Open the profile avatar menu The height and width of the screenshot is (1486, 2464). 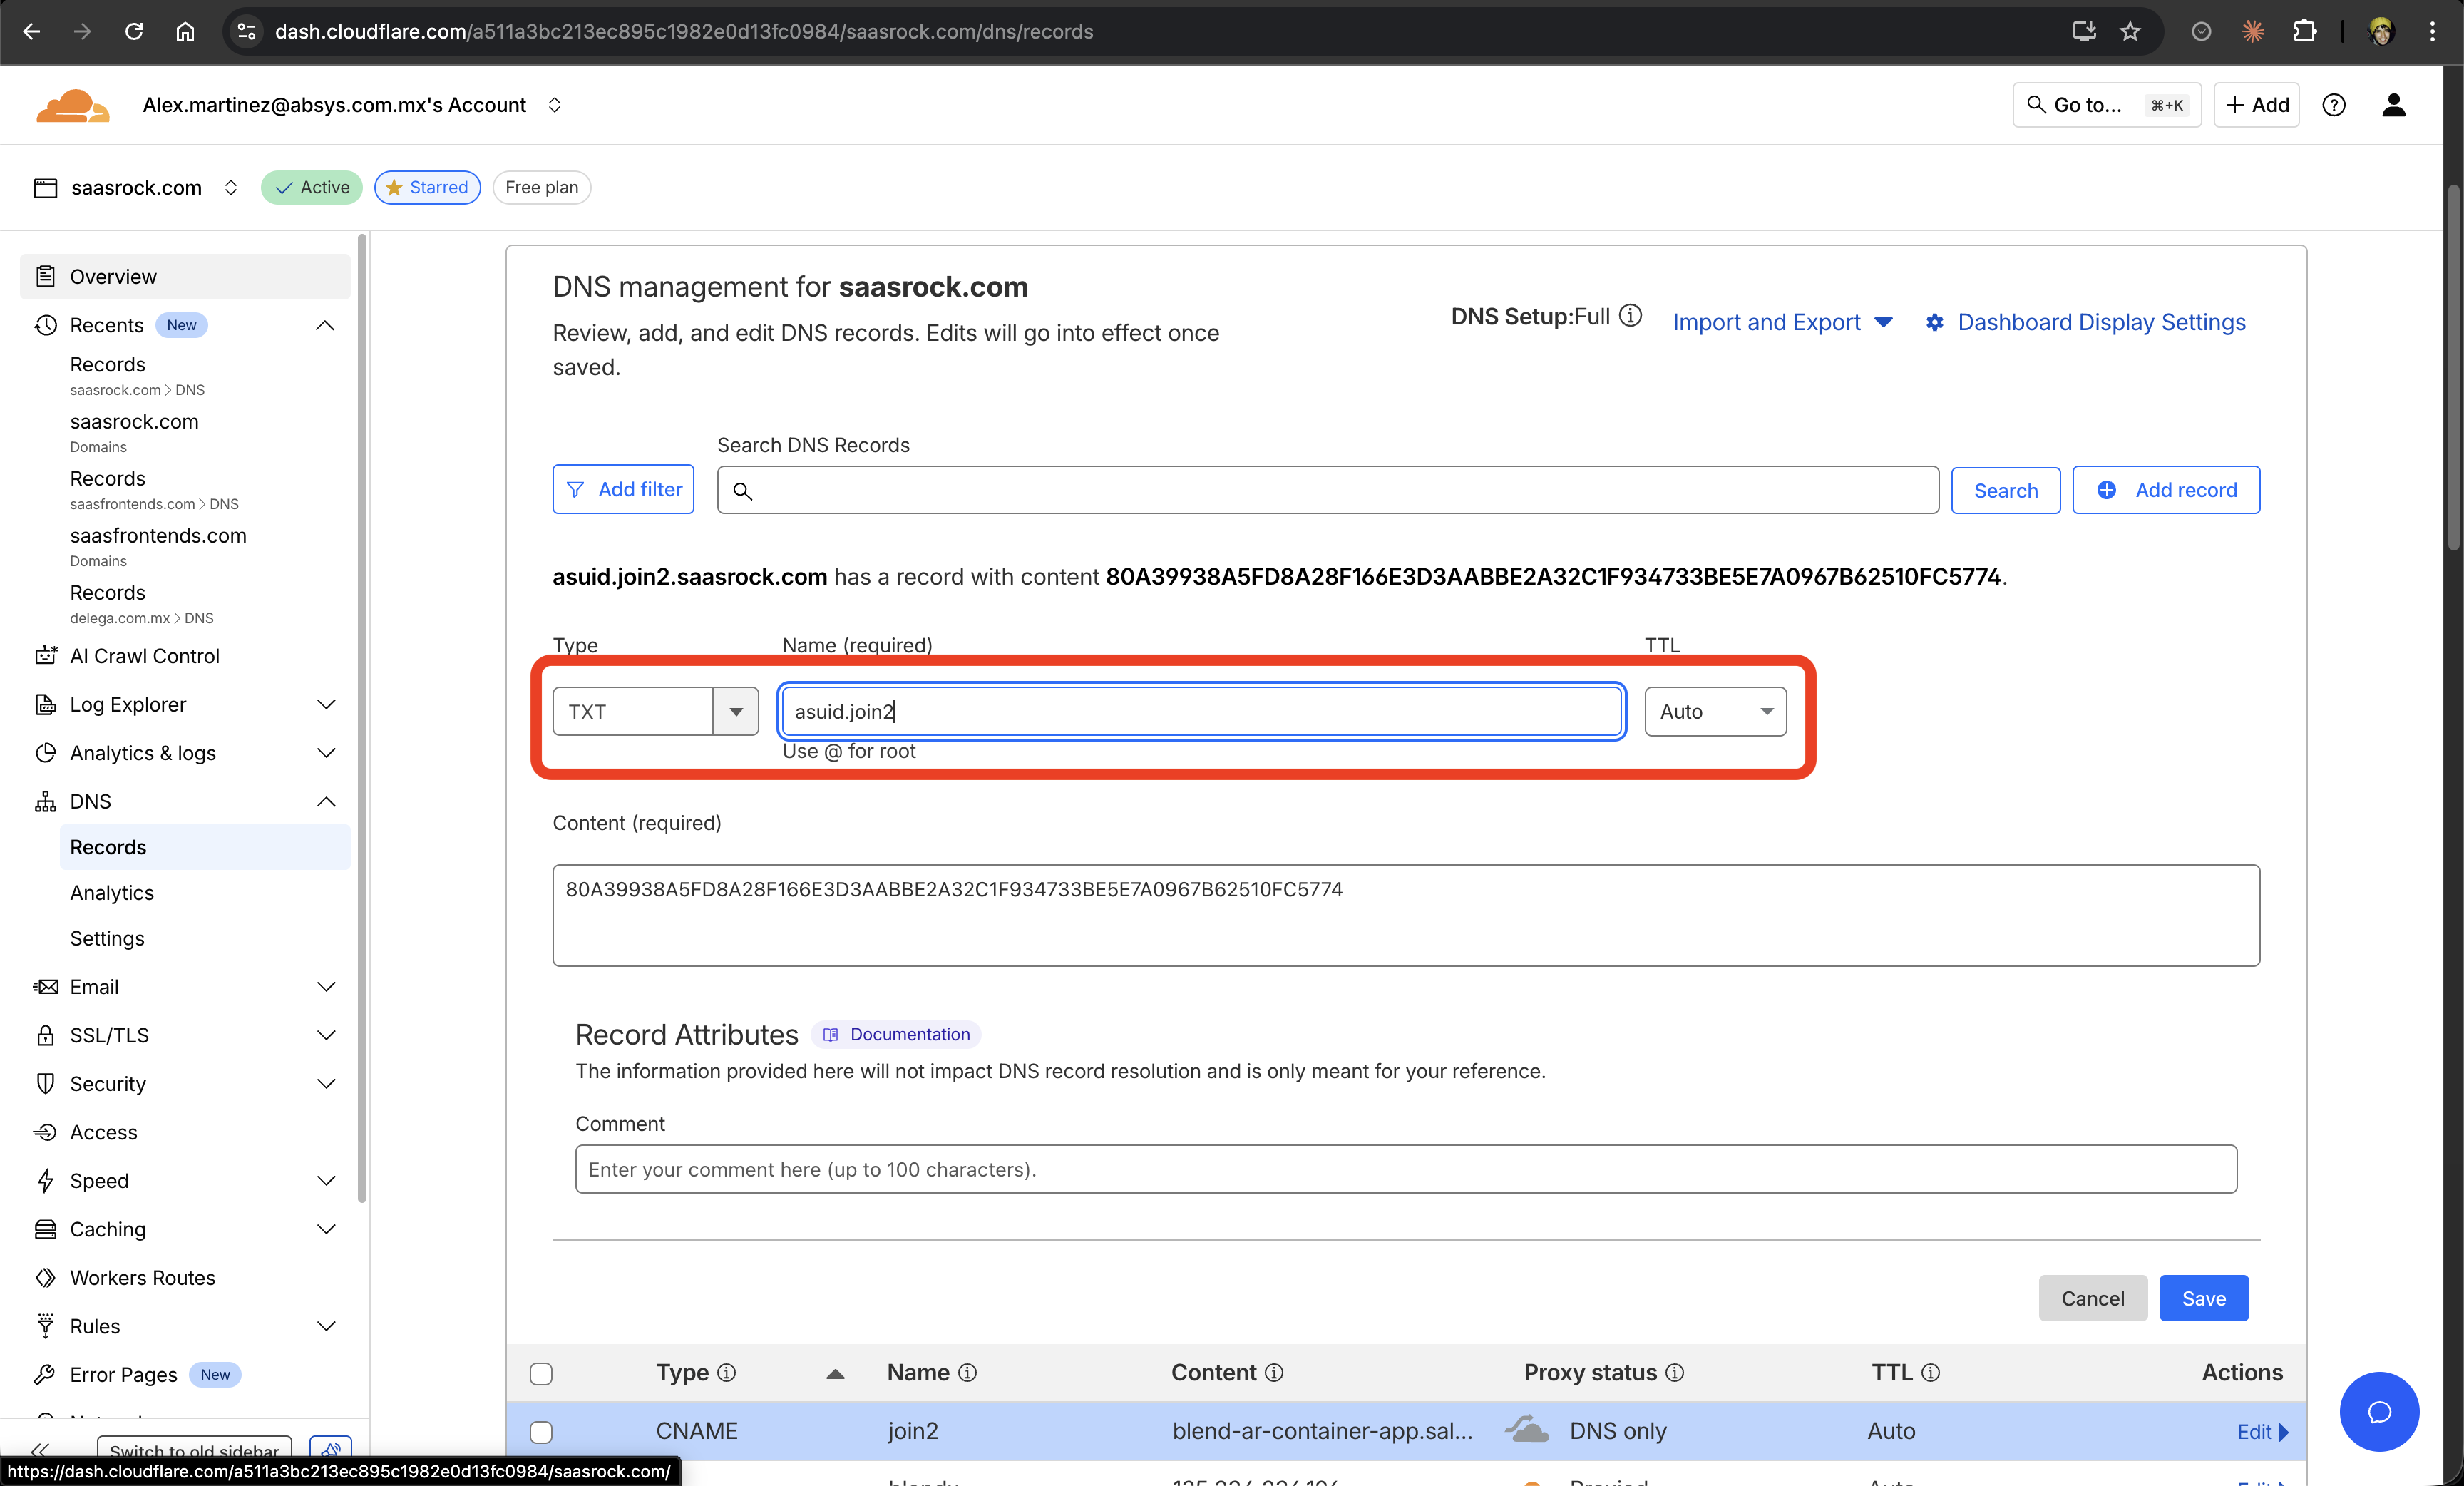(x=2394, y=105)
